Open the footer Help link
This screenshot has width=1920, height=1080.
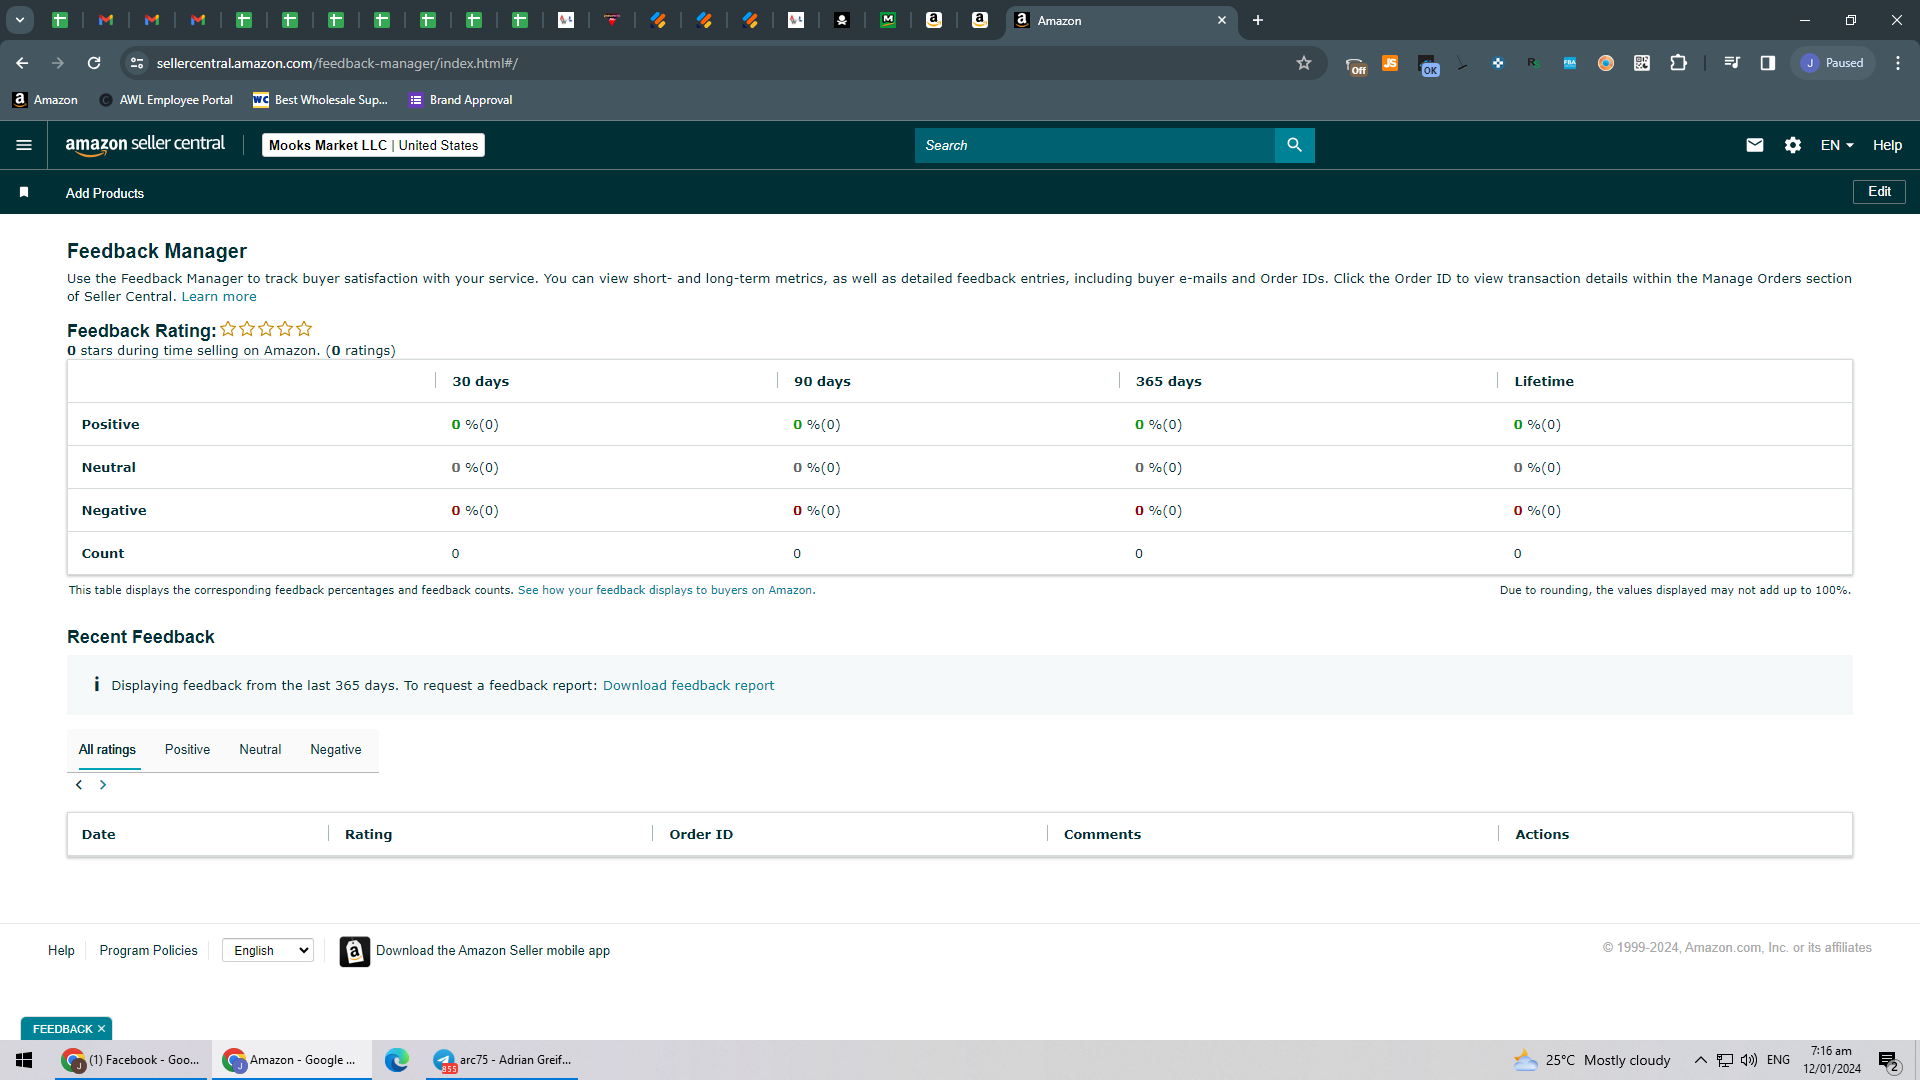[61, 951]
